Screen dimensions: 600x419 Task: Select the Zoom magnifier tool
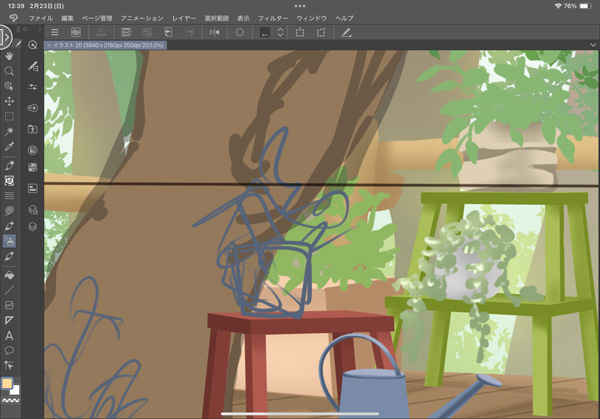pos(9,72)
